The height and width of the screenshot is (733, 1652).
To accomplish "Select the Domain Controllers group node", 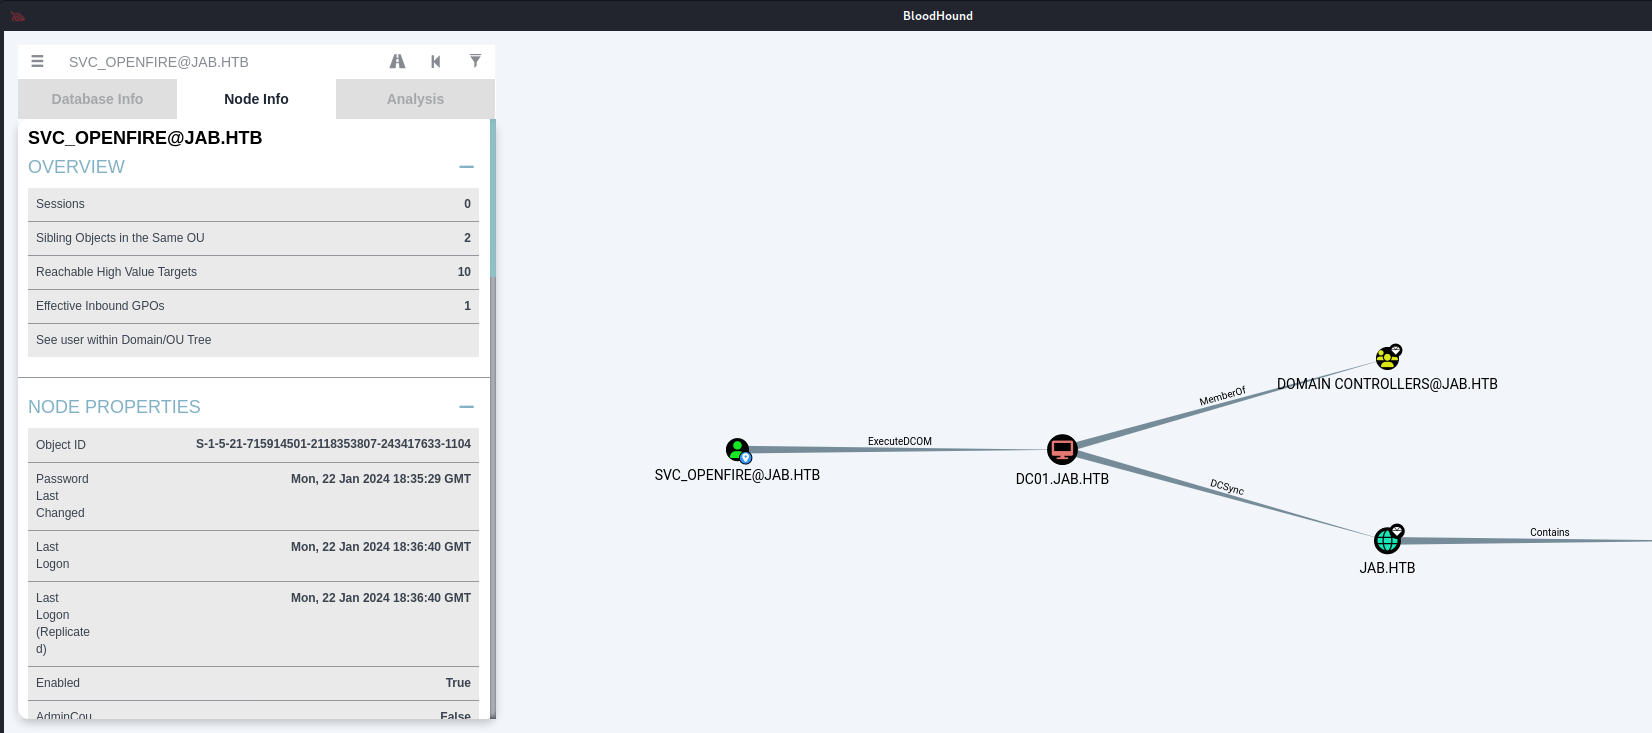I will tap(1387, 357).
